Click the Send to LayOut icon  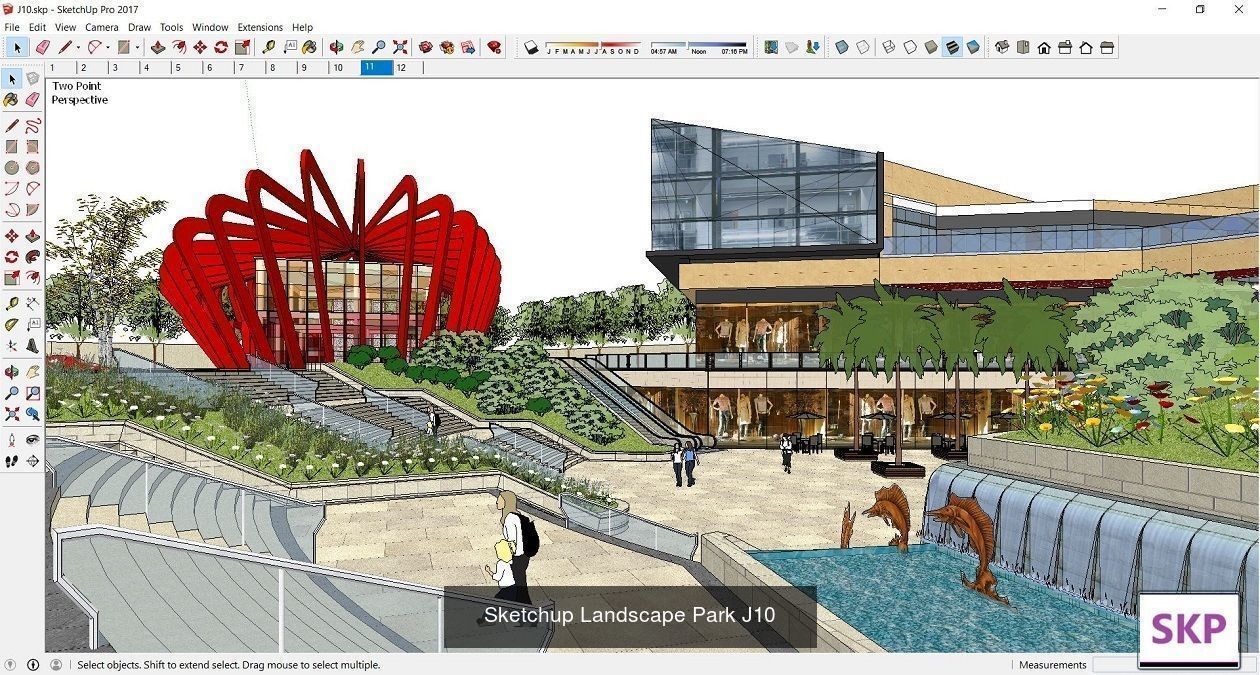[x=468, y=47]
